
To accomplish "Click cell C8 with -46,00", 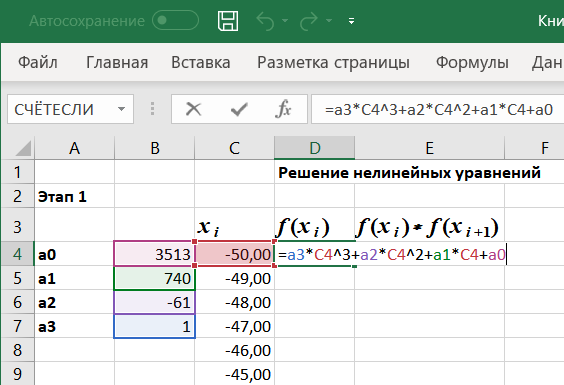I will point(235,350).
